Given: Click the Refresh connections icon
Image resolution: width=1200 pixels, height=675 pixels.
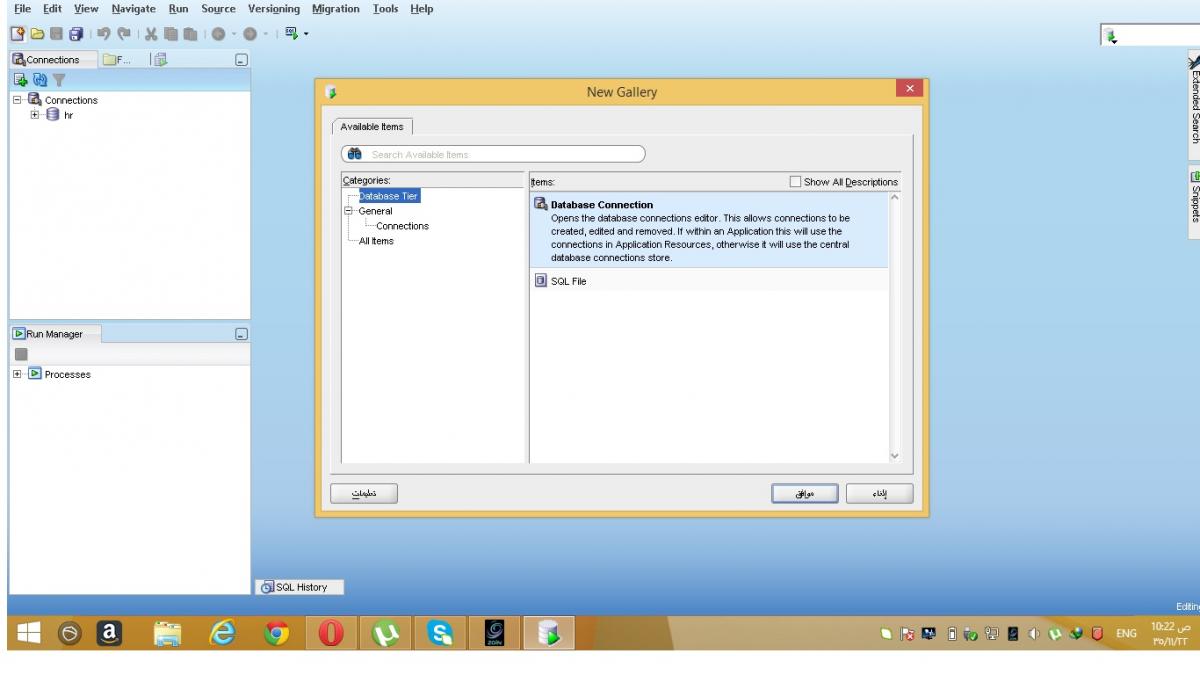Looking at the screenshot, I should coord(39,79).
